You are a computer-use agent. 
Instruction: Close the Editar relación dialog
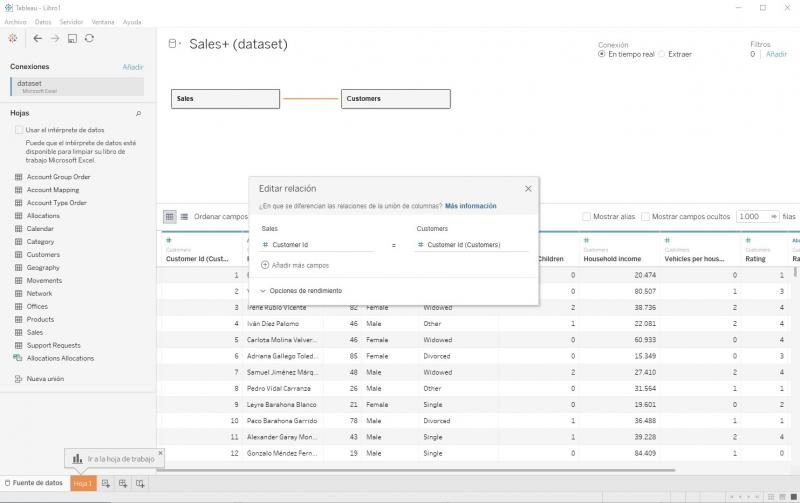[528, 189]
